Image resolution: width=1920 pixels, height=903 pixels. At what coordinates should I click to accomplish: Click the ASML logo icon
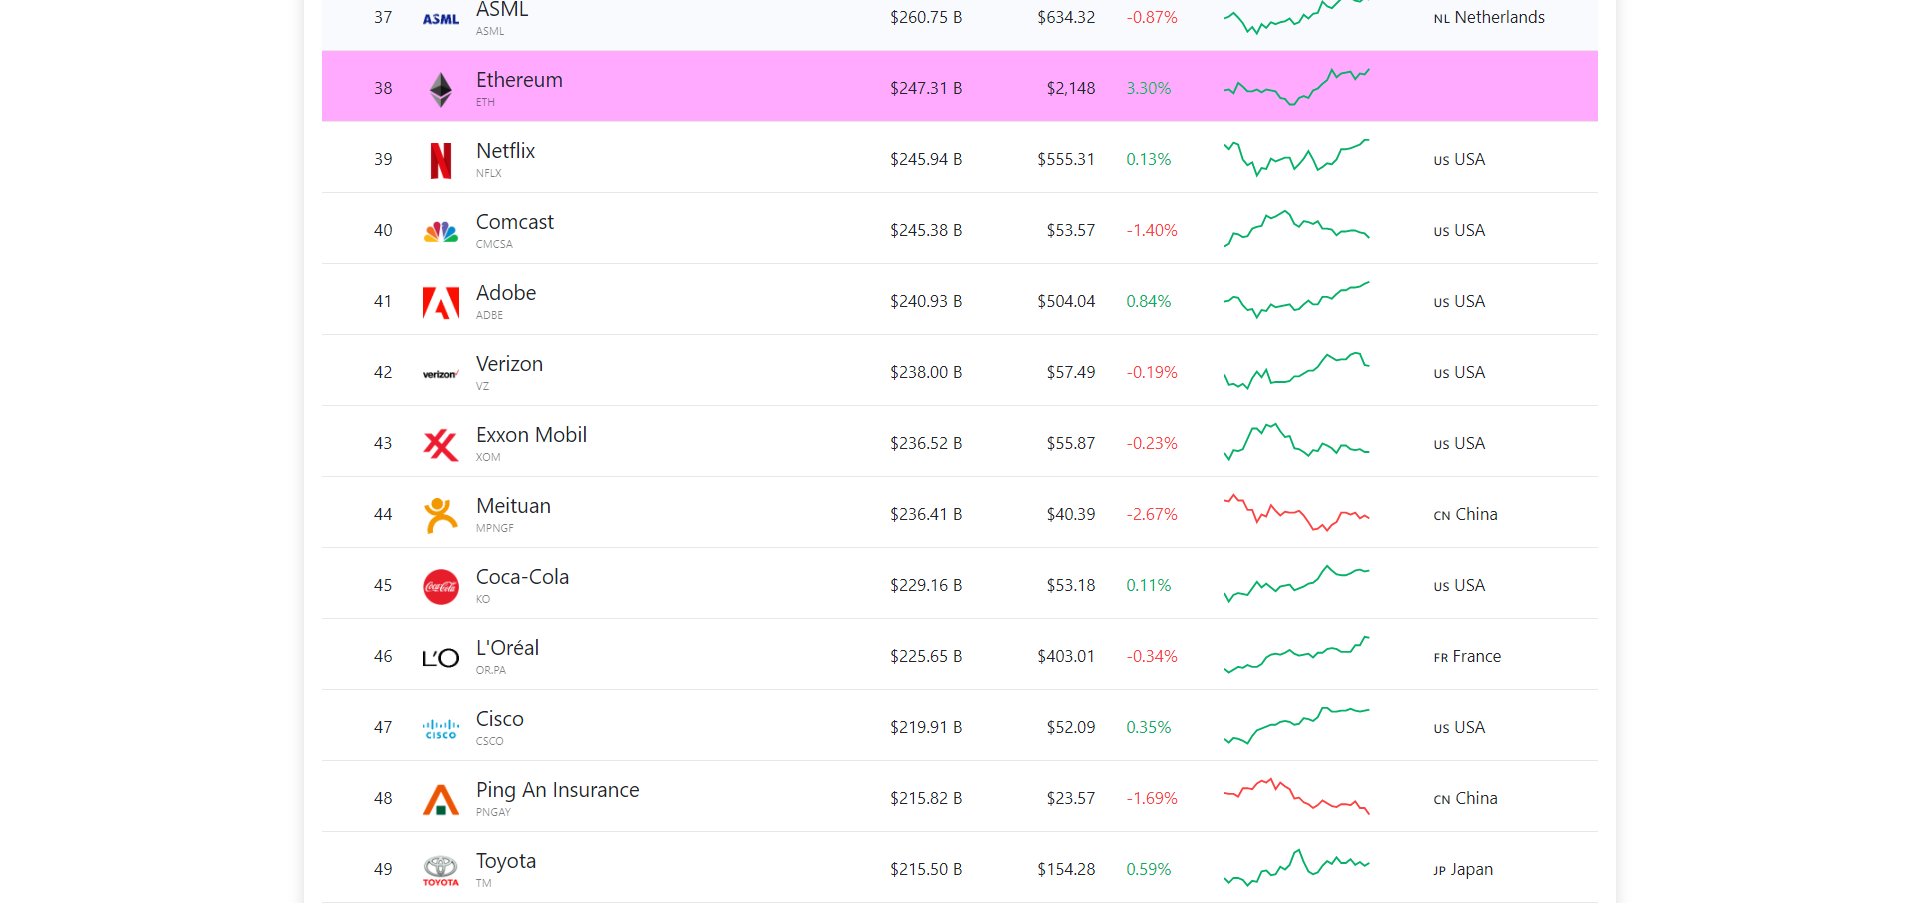(x=441, y=19)
